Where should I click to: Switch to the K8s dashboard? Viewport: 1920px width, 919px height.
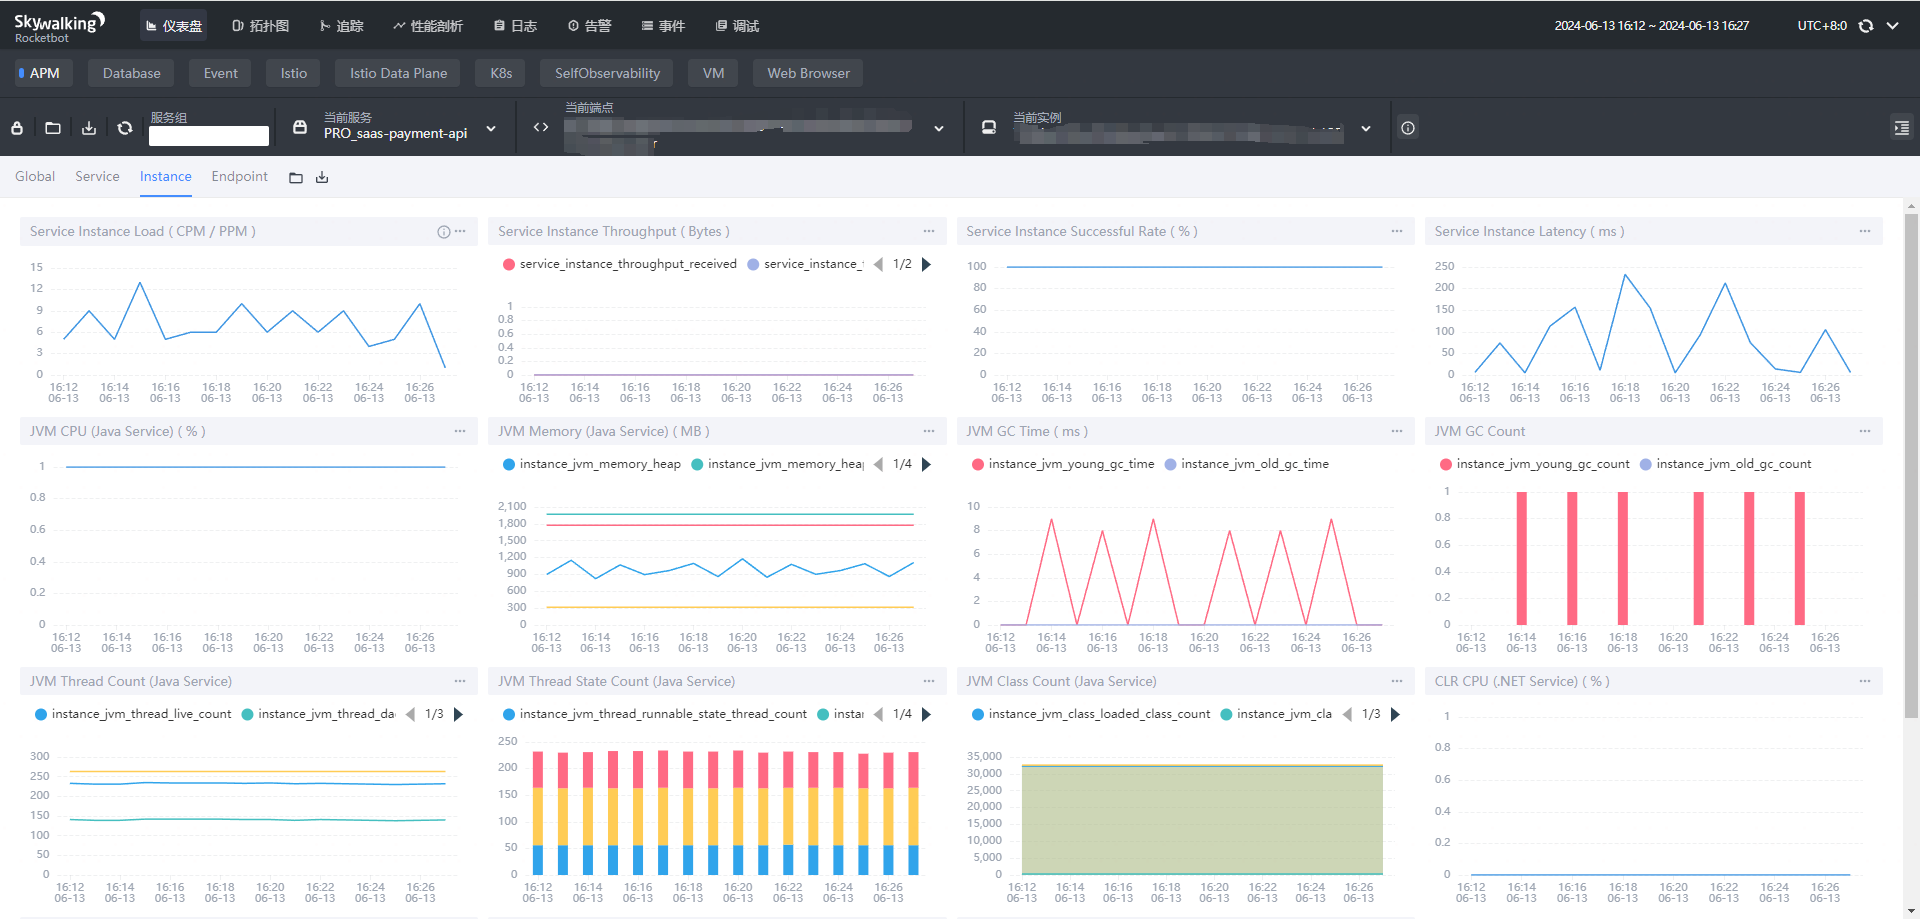tap(501, 73)
